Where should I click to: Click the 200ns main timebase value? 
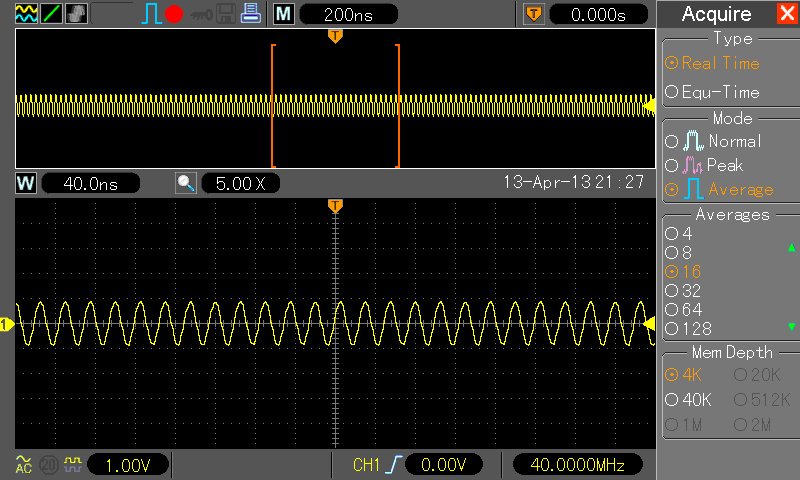[348, 14]
